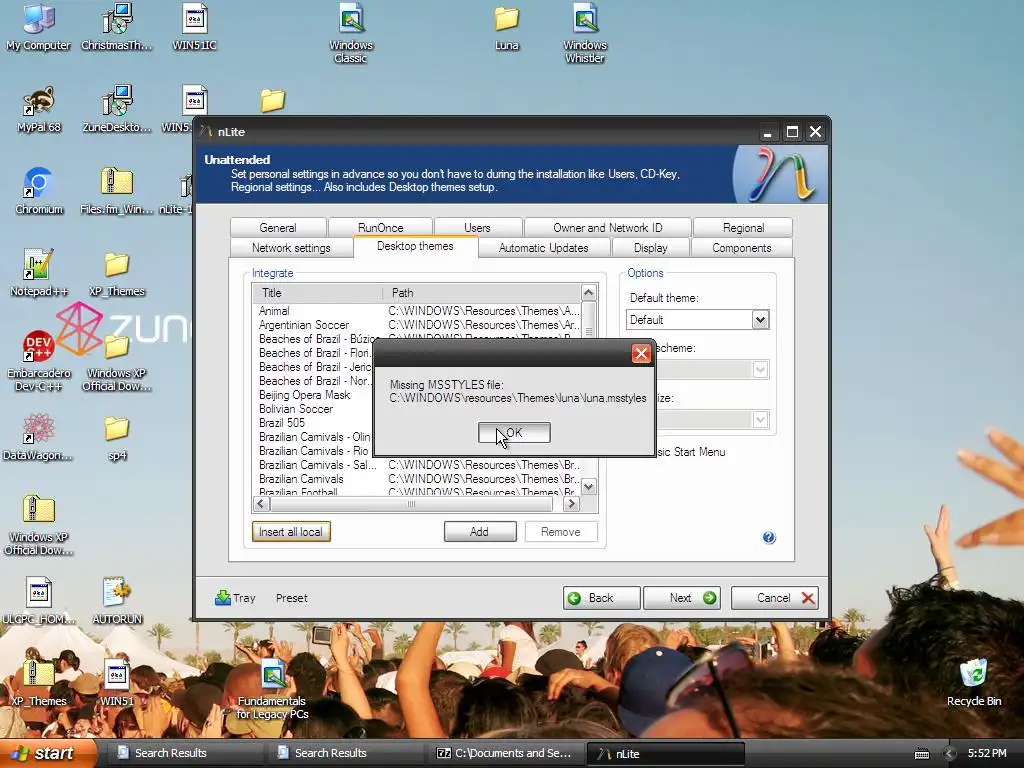Open the Luna folder on desktop
1024x768 pixels.
(507, 27)
